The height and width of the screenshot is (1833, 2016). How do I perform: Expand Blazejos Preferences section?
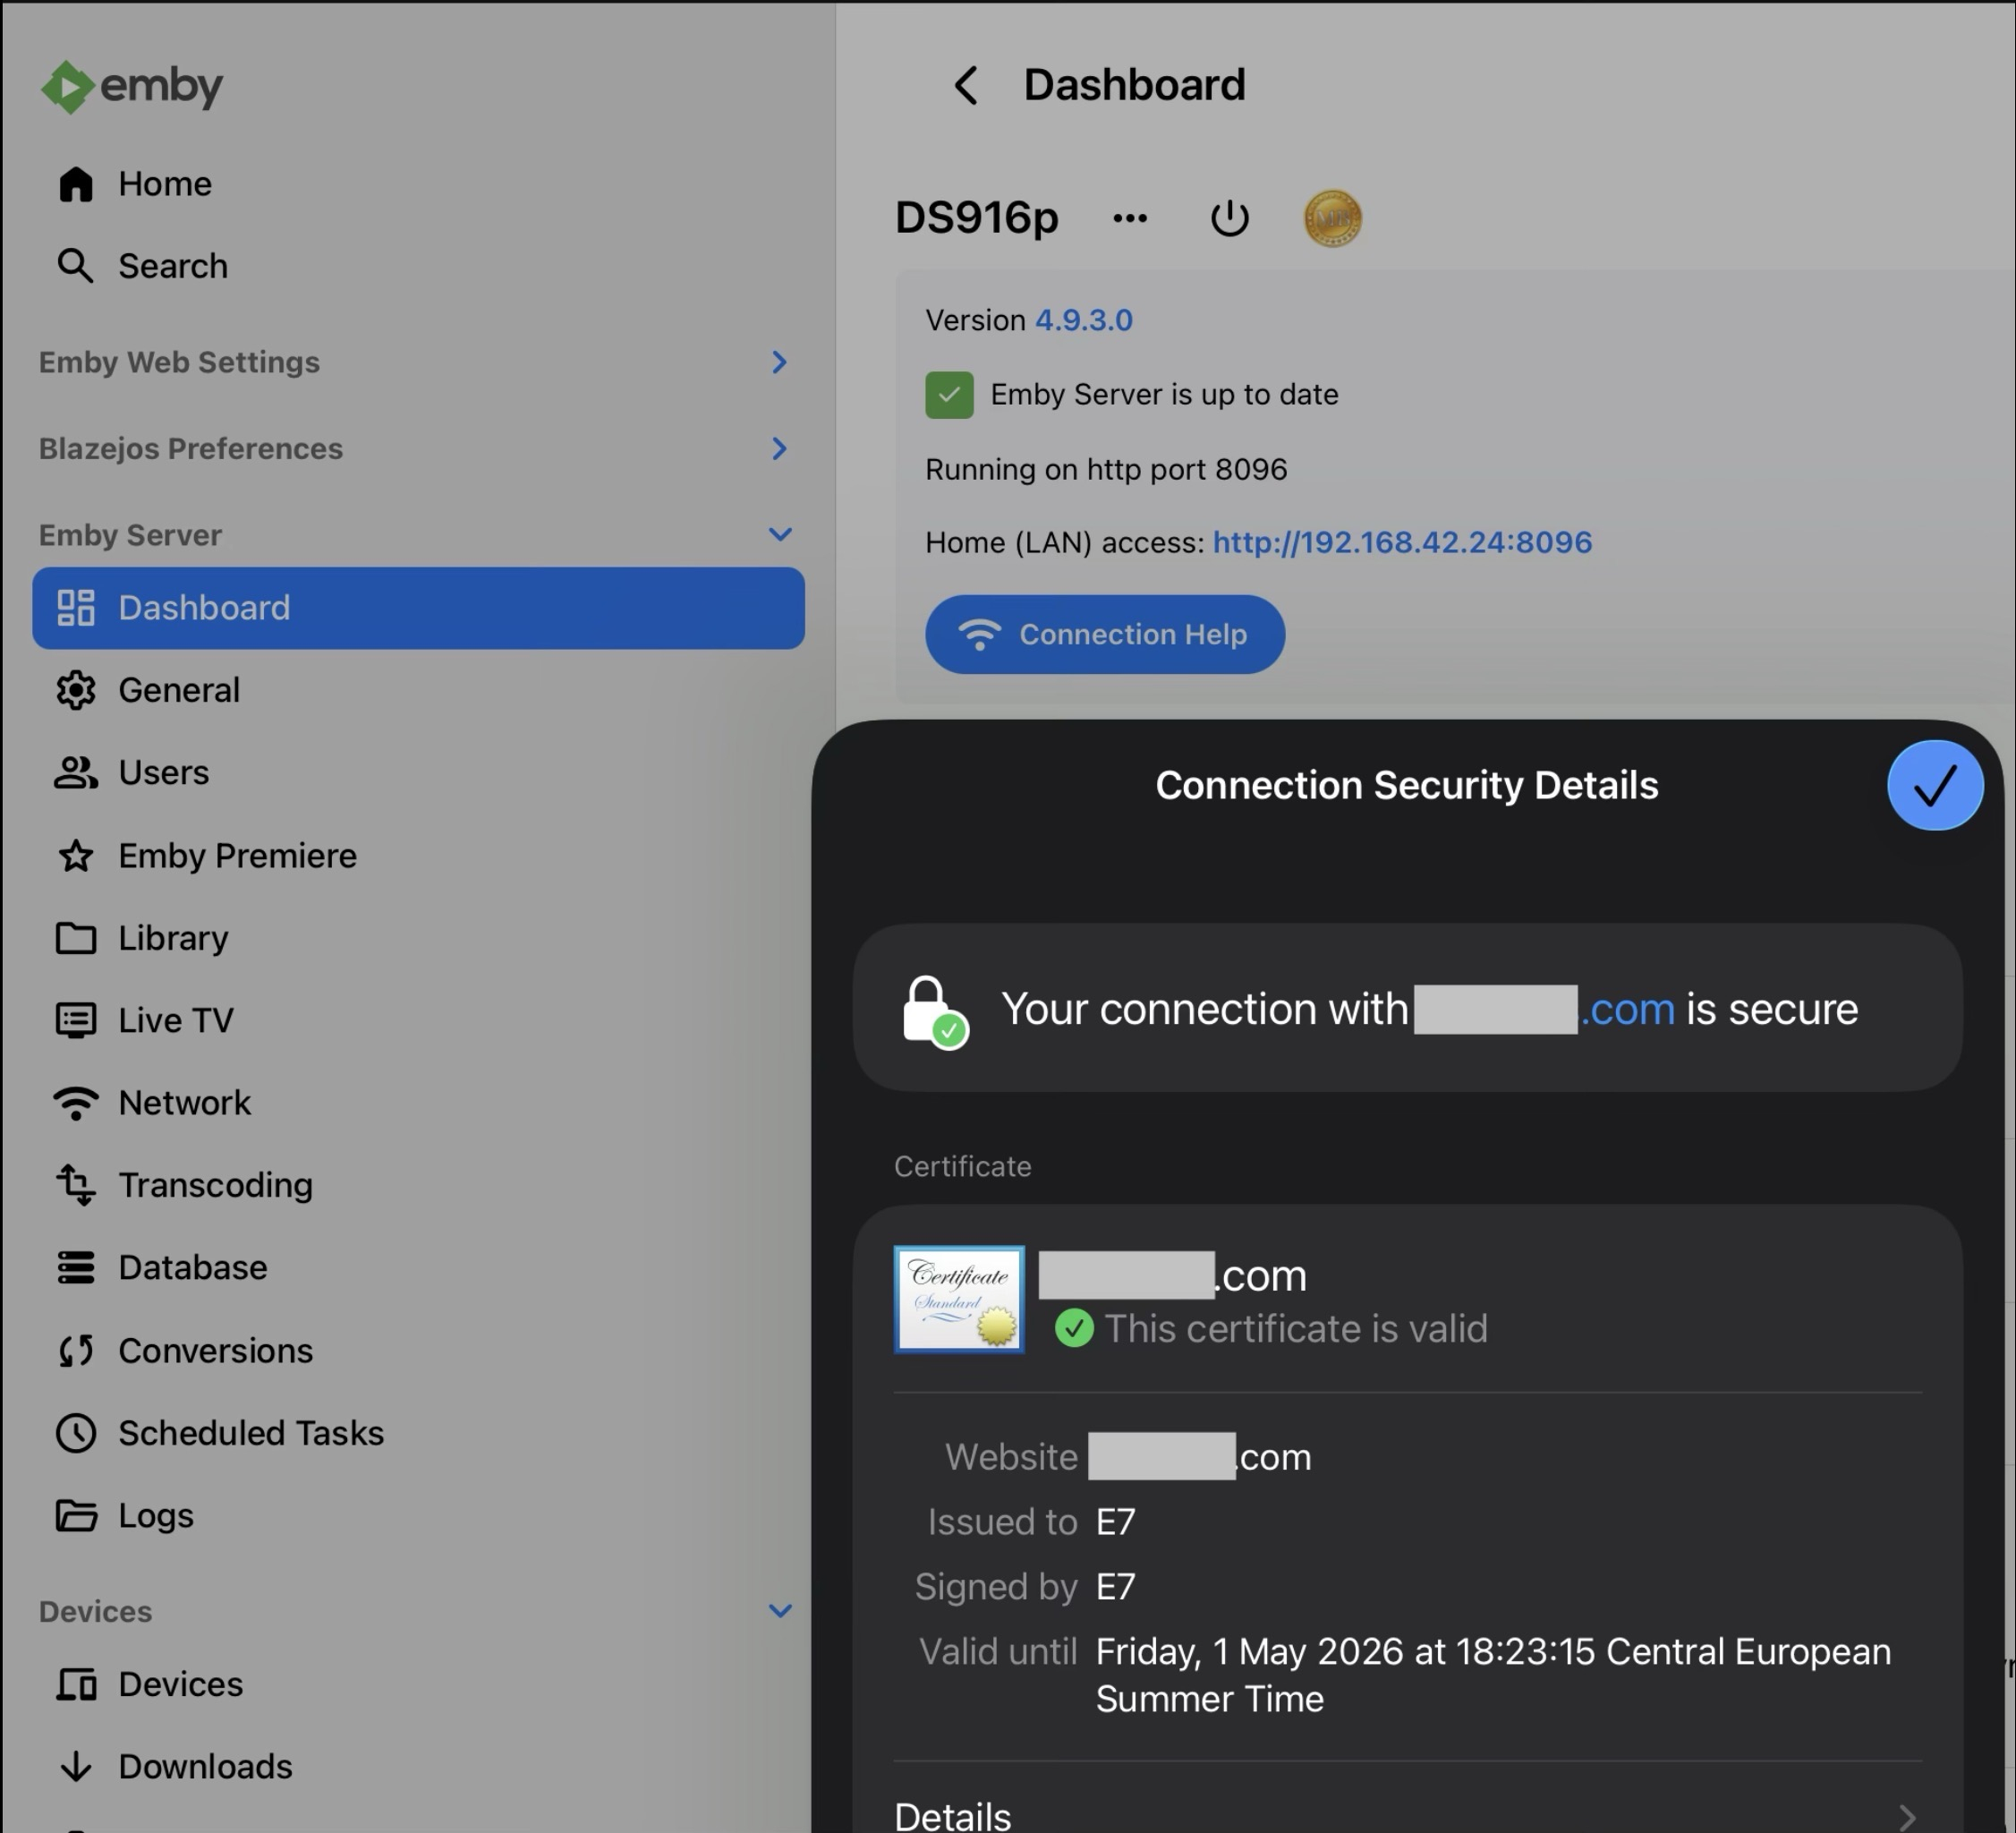pyautogui.click(x=779, y=449)
